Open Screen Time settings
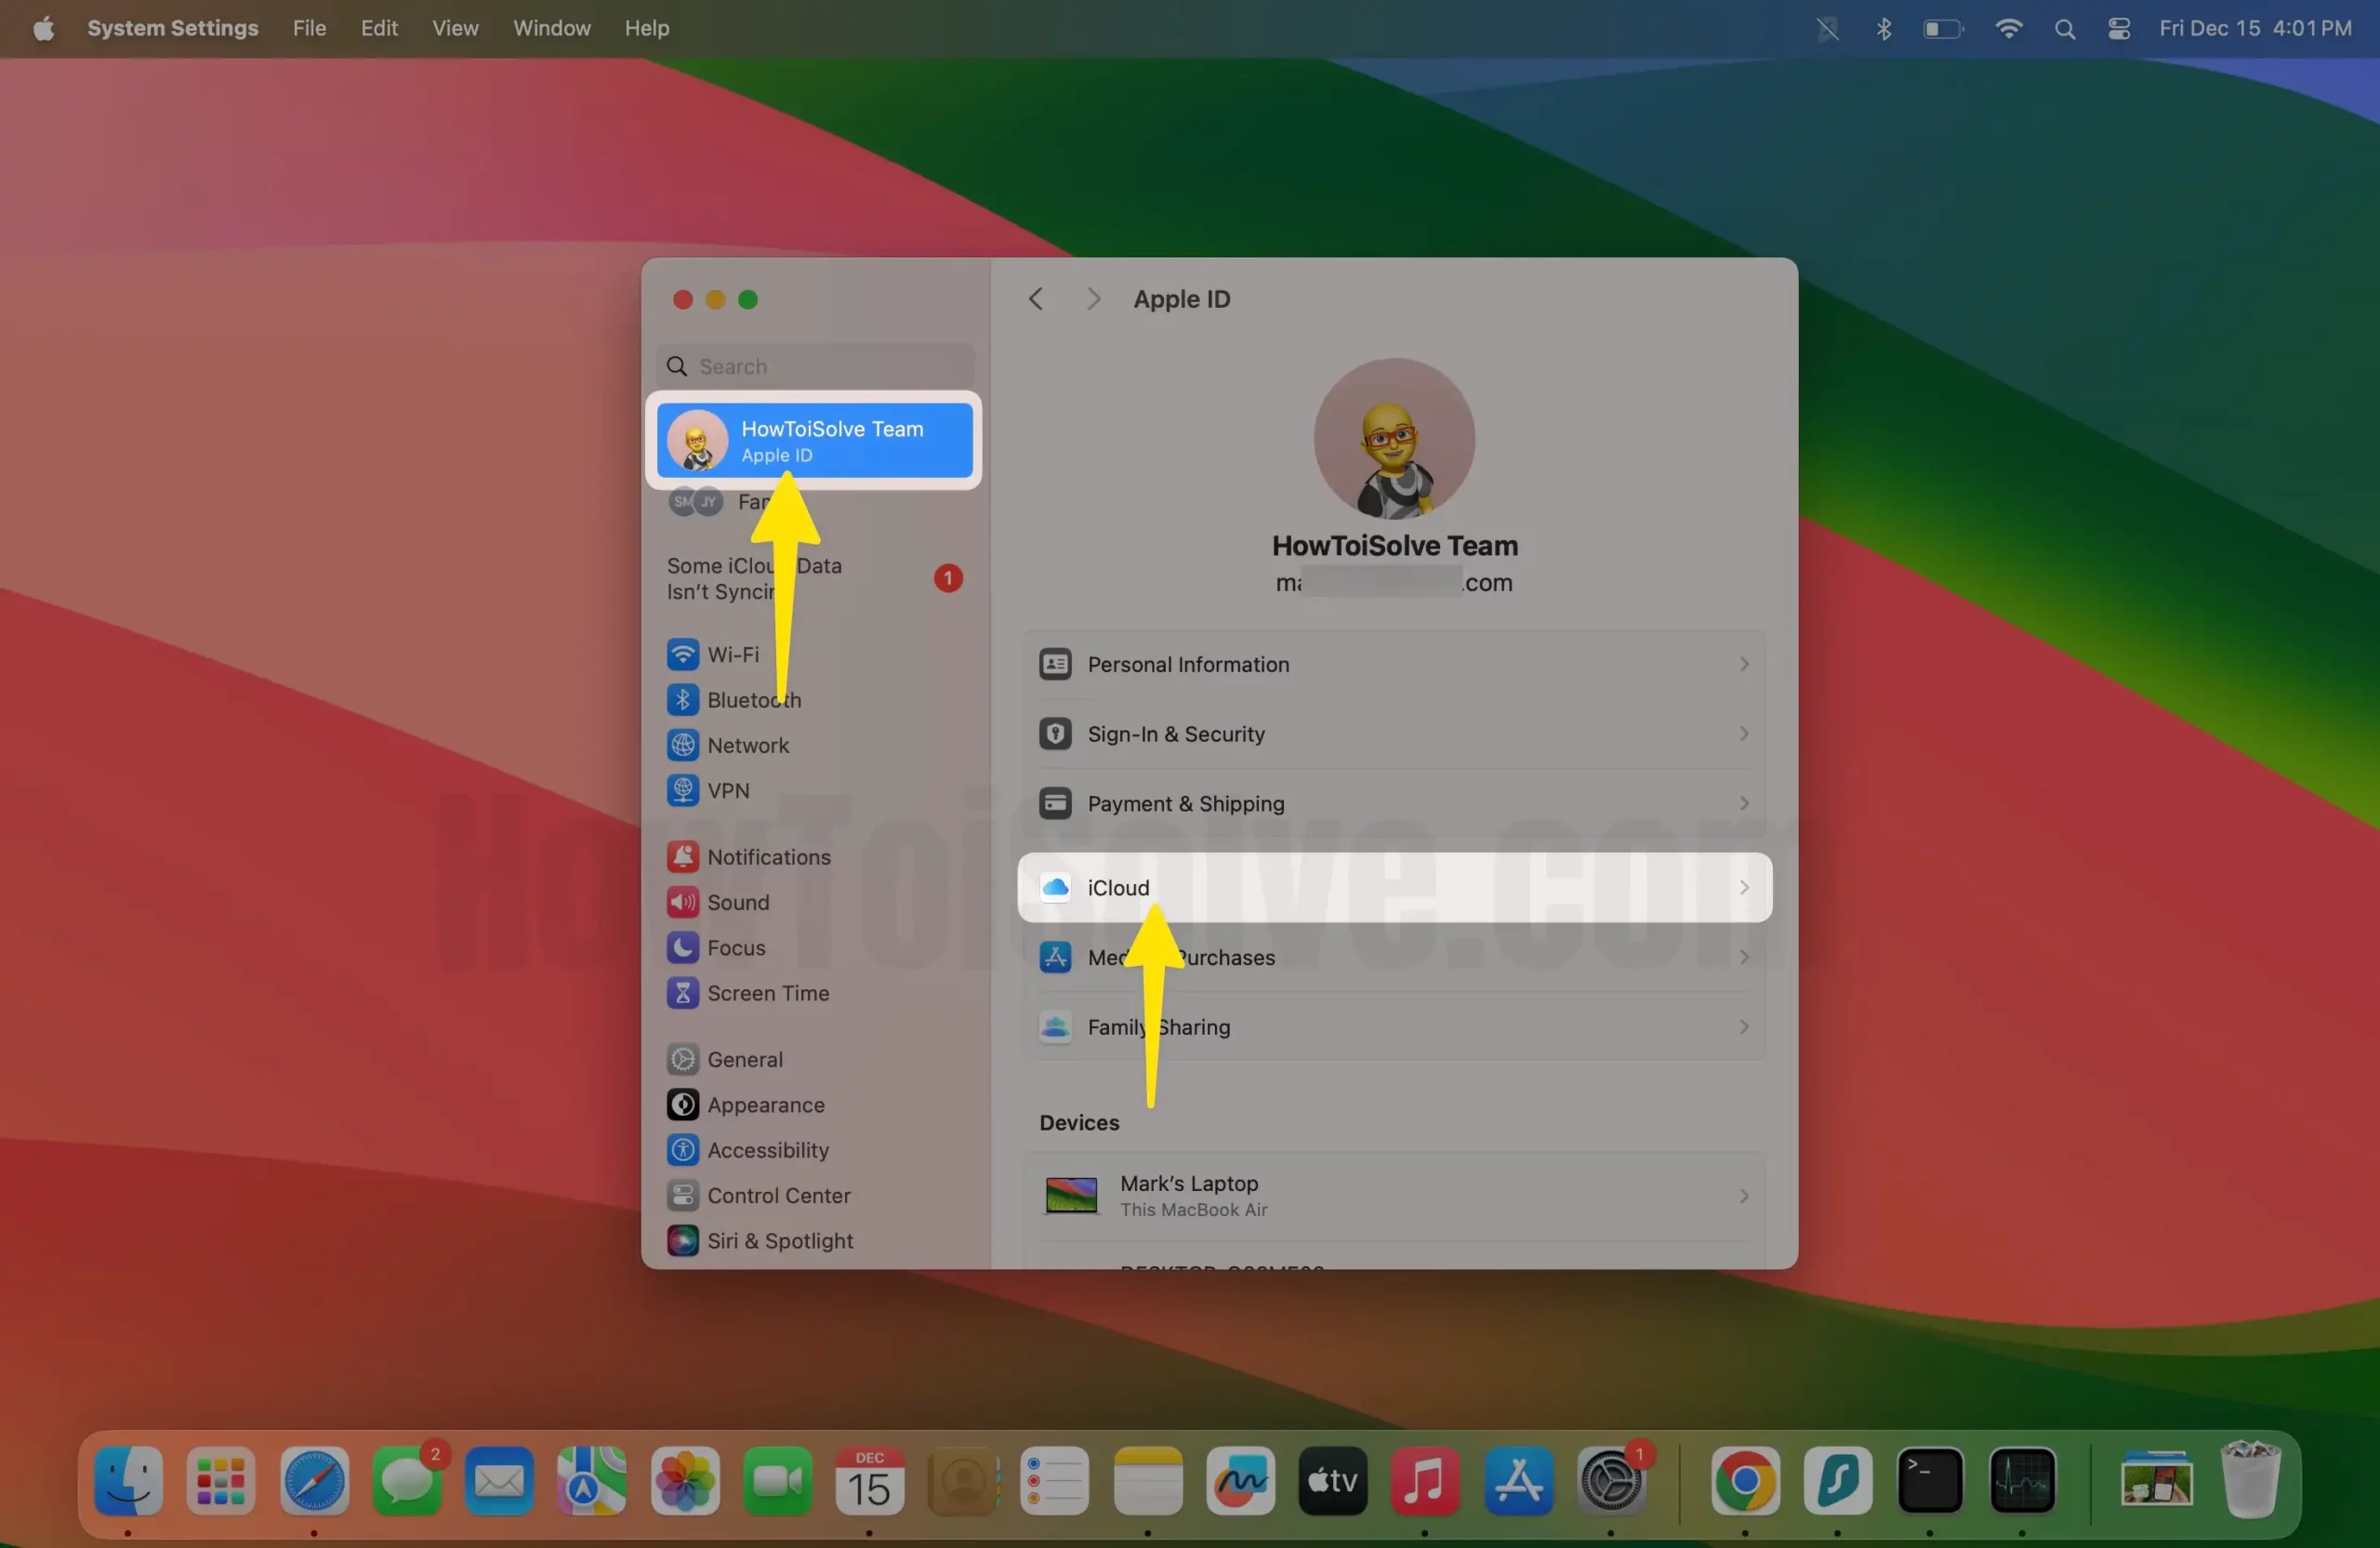 coord(766,993)
